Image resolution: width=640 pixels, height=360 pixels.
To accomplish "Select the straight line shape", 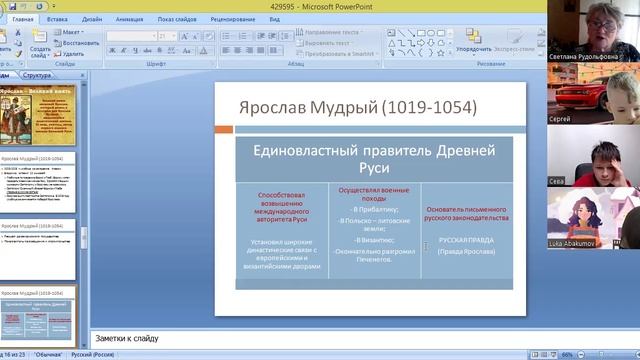I will tap(402, 33).
